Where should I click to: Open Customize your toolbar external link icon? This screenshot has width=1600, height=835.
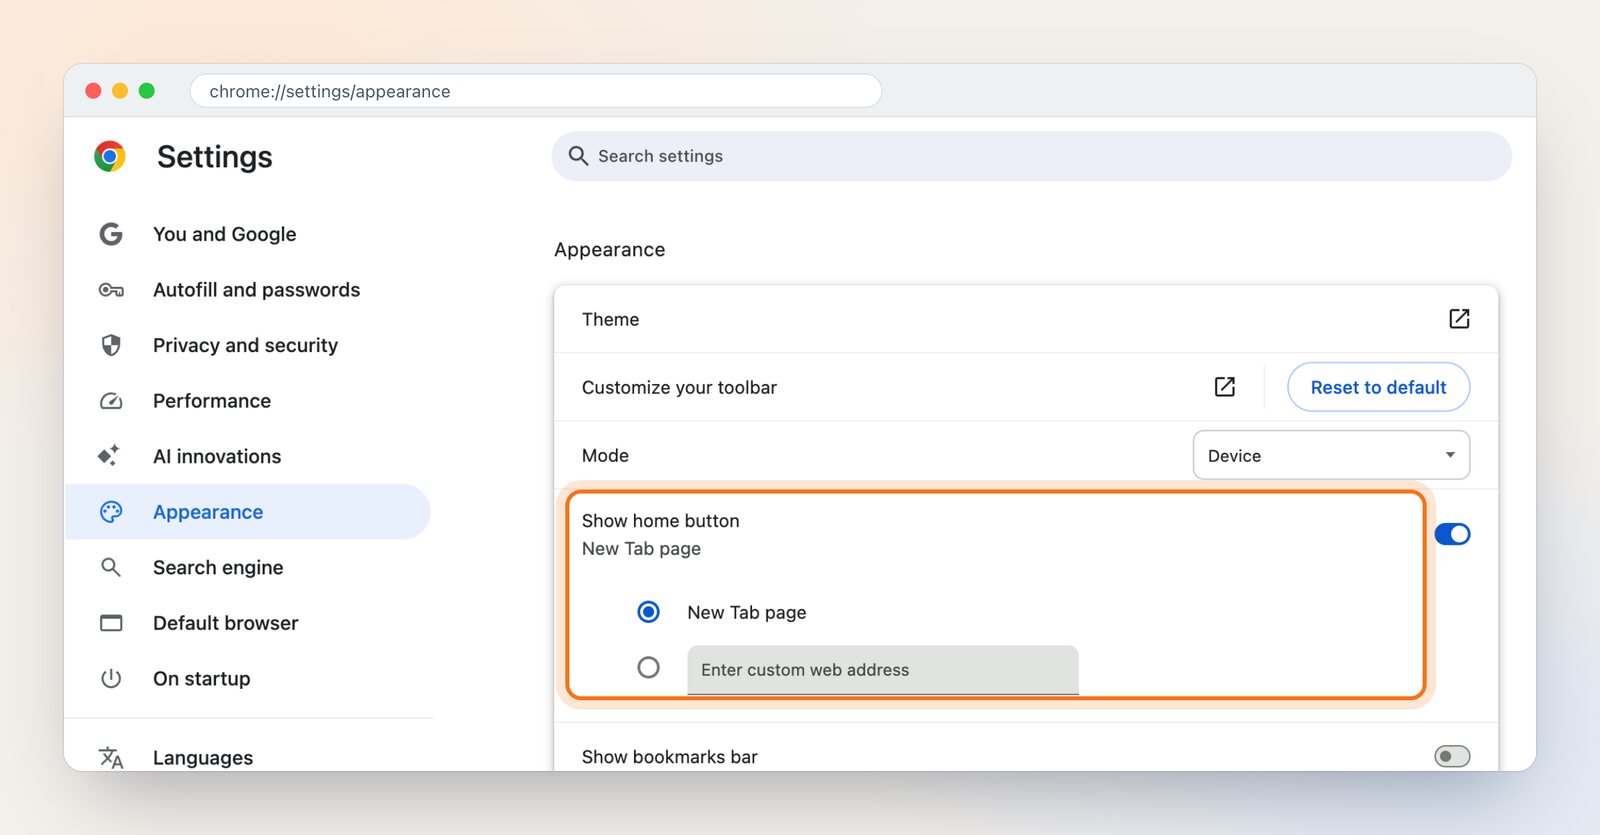click(1225, 387)
